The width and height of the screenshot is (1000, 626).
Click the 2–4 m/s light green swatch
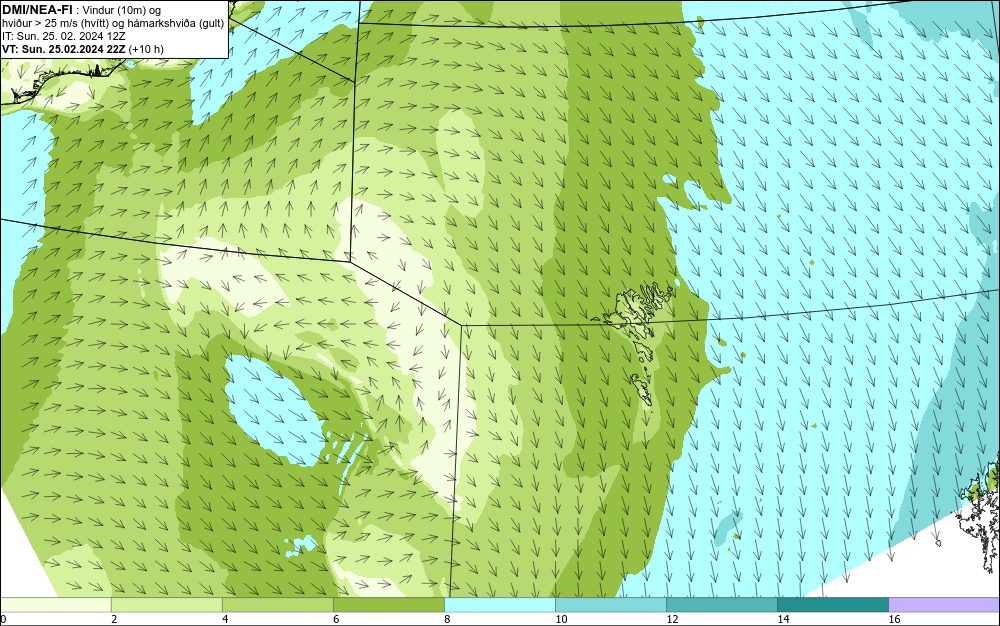[x=166, y=604]
